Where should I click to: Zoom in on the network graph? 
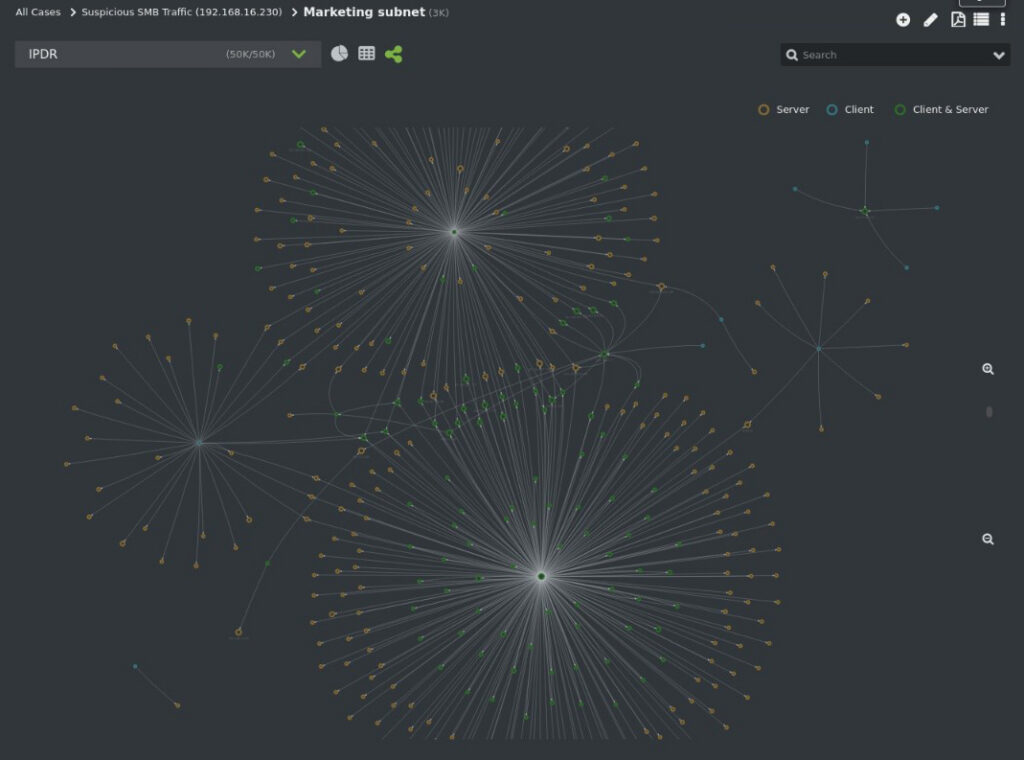click(988, 369)
